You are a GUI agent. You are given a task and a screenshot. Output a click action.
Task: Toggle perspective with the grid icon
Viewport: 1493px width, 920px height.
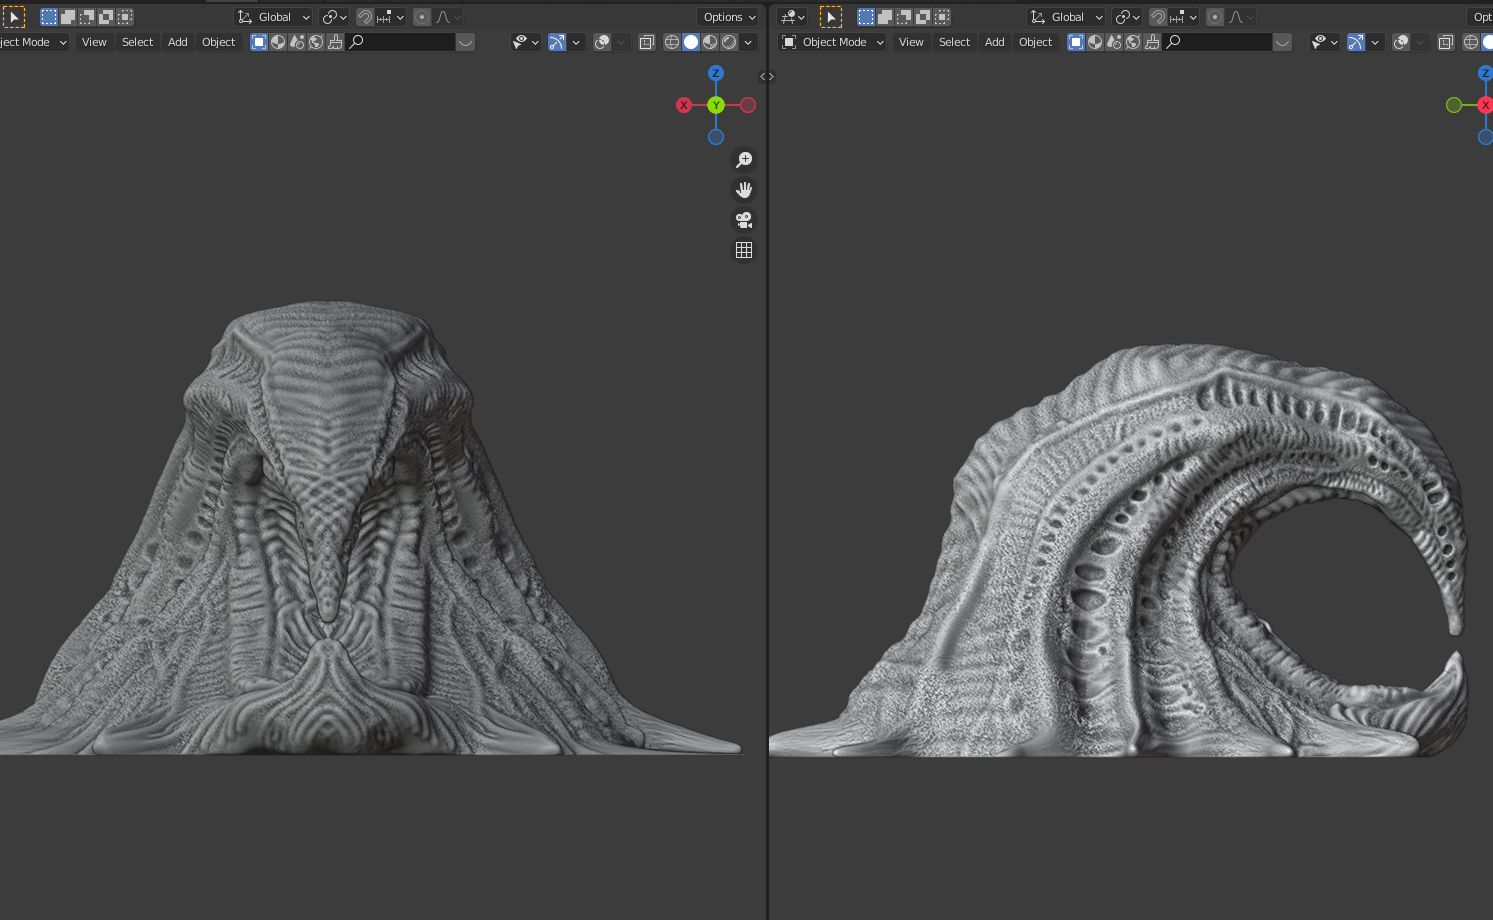744,249
